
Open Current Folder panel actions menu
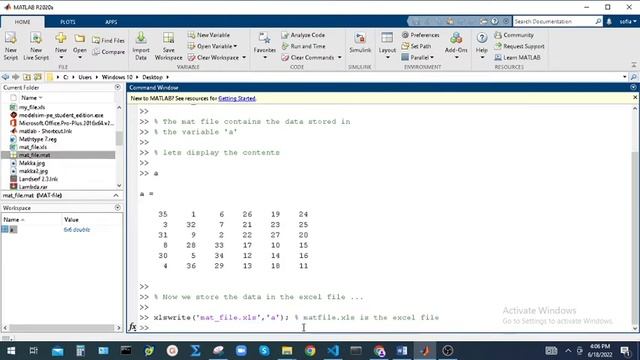tap(118, 87)
